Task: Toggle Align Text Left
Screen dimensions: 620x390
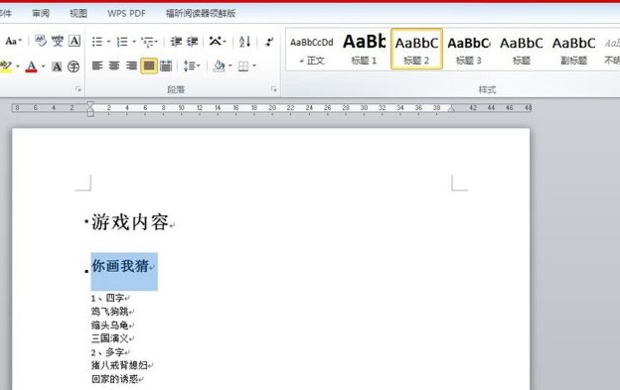Action: tap(97, 66)
